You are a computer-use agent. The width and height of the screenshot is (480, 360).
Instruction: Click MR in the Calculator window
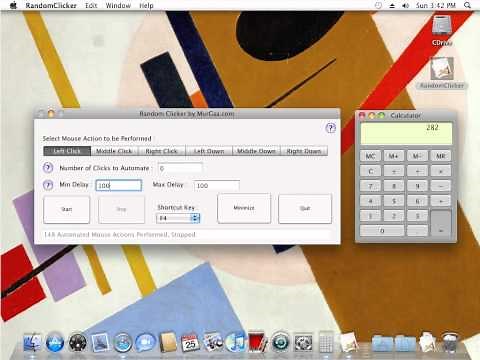pos(441,156)
